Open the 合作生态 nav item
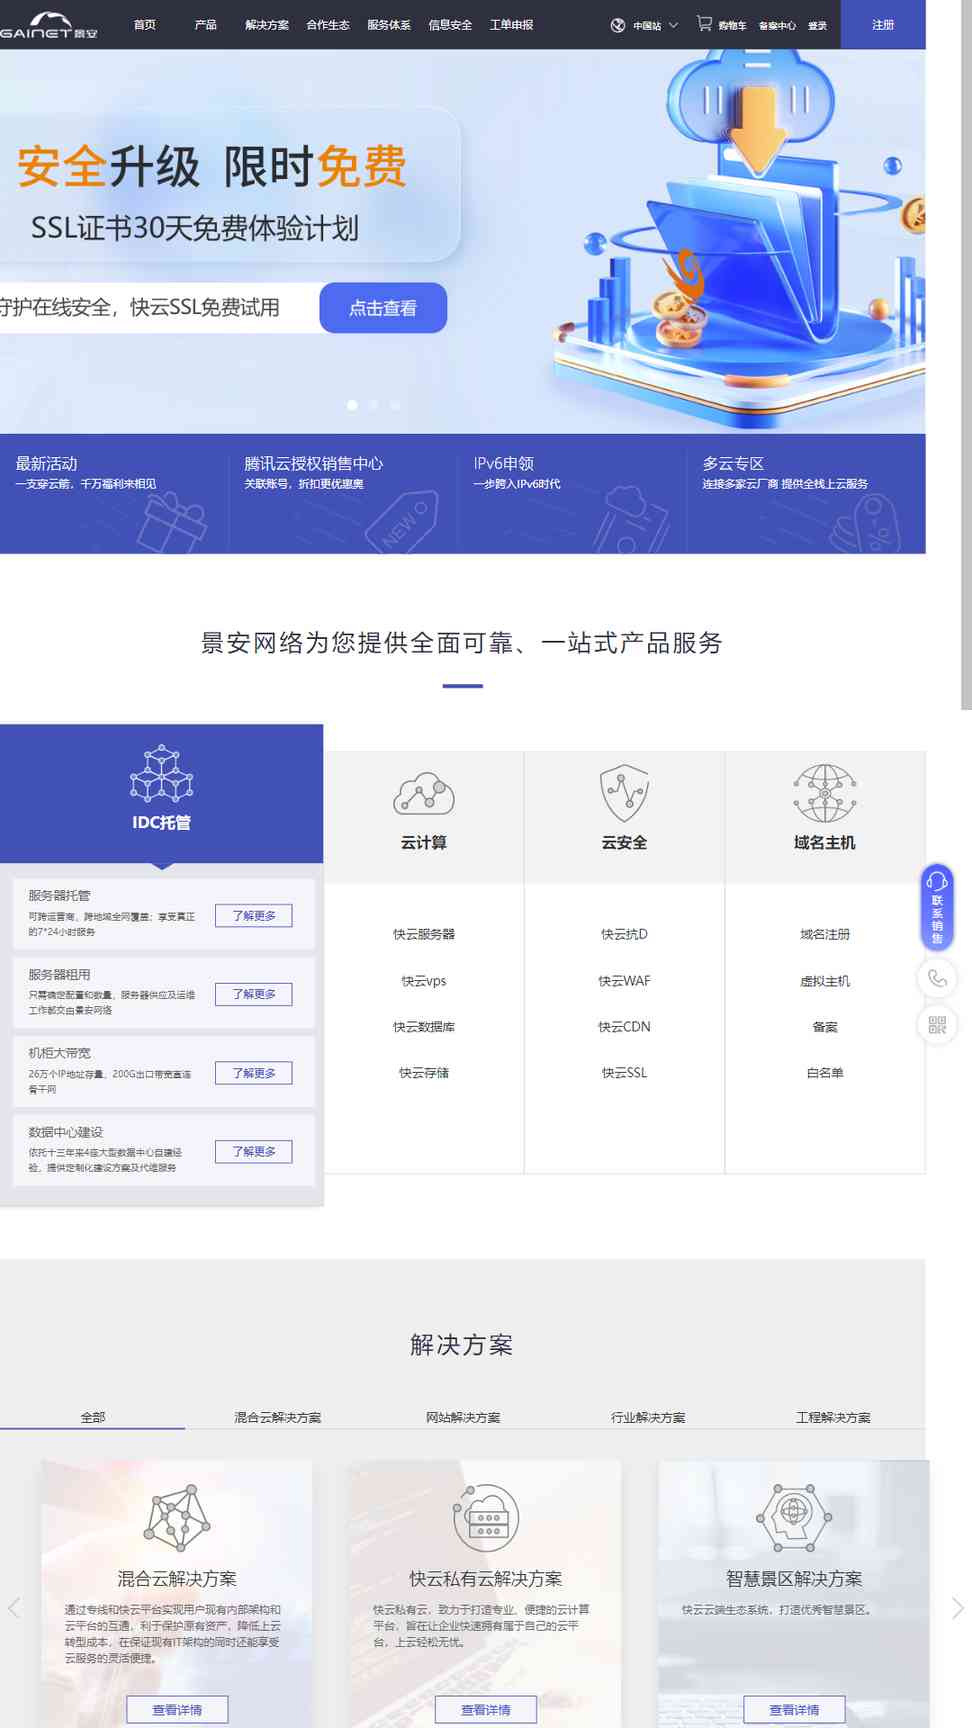Image resolution: width=972 pixels, height=1728 pixels. pyautogui.click(x=328, y=25)
